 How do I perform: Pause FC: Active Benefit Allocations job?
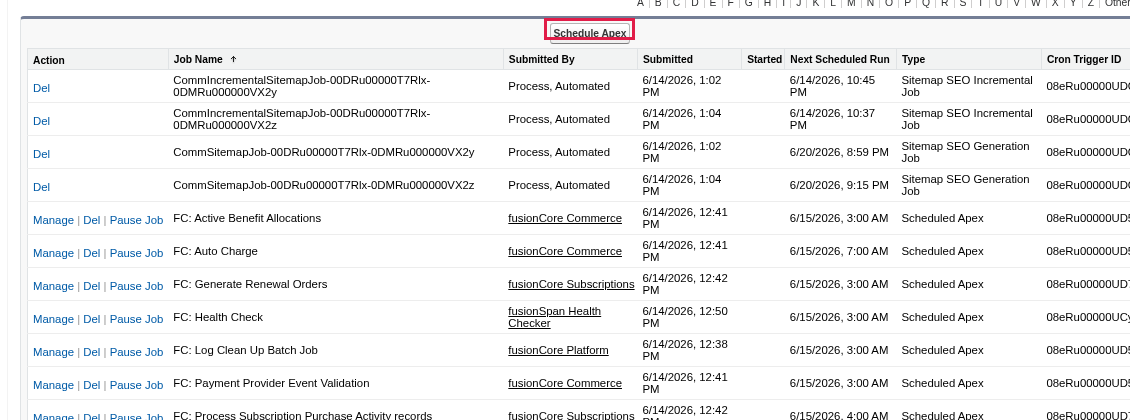tap(136, 220)
